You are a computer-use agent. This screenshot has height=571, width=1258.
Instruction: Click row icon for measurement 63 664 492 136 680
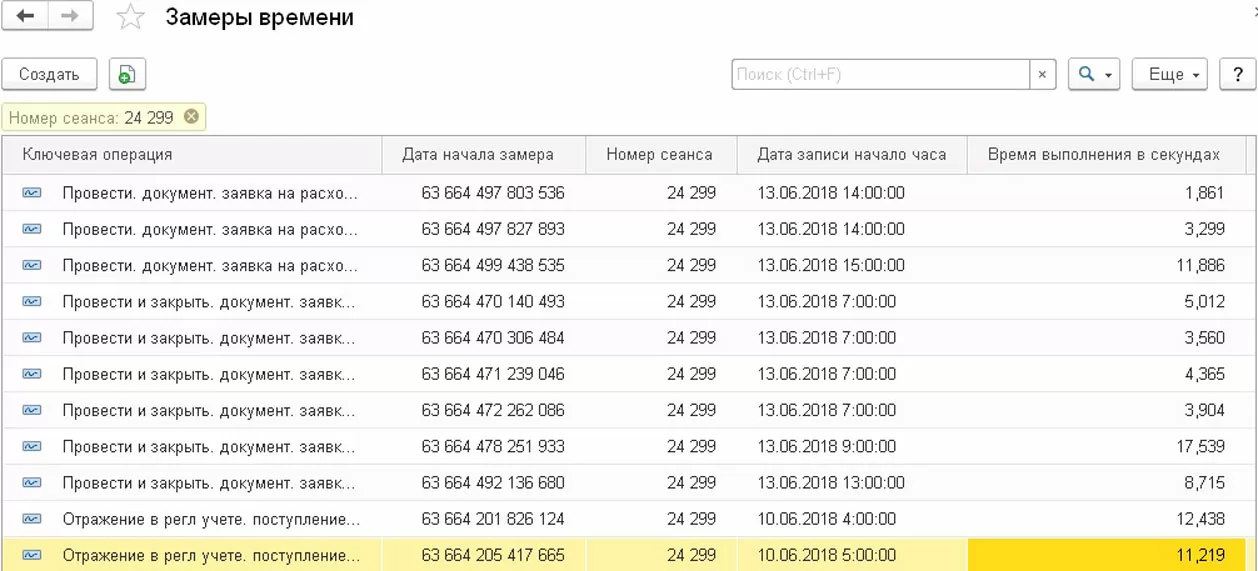click(32, 482)
